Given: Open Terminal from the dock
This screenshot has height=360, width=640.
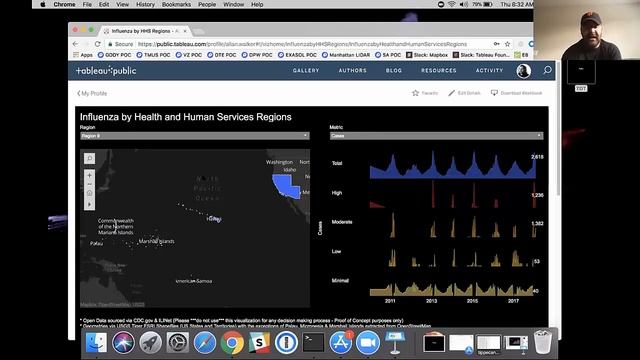Looking at the screenshot, I should [313, 342].
